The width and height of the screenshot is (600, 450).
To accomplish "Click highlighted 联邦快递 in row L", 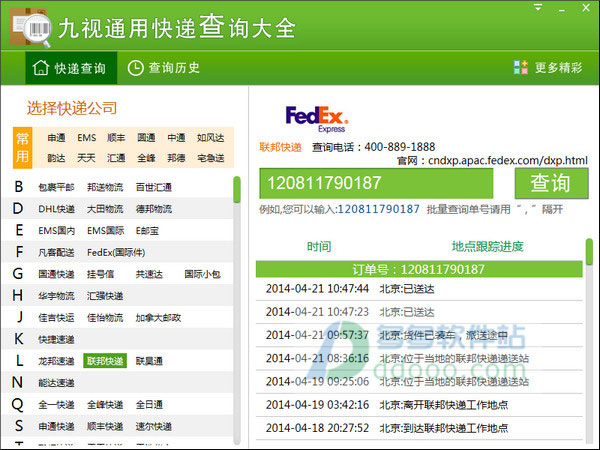I will click(105, 361).
